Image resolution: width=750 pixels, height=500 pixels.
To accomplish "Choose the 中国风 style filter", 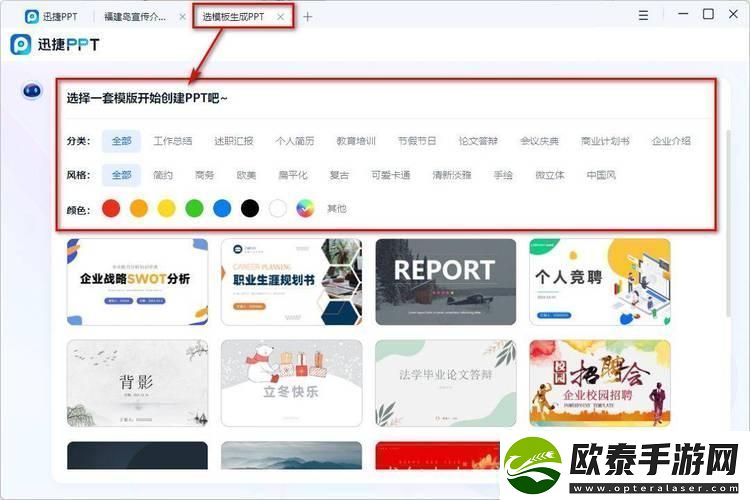I will point(601,175).
